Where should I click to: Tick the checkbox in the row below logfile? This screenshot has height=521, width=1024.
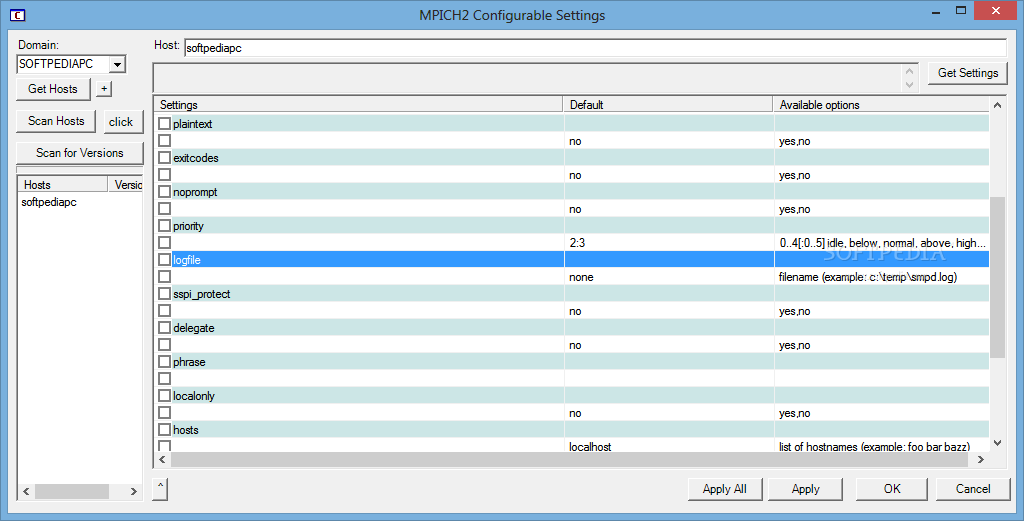pyautogui.click(x=165, y=276)
